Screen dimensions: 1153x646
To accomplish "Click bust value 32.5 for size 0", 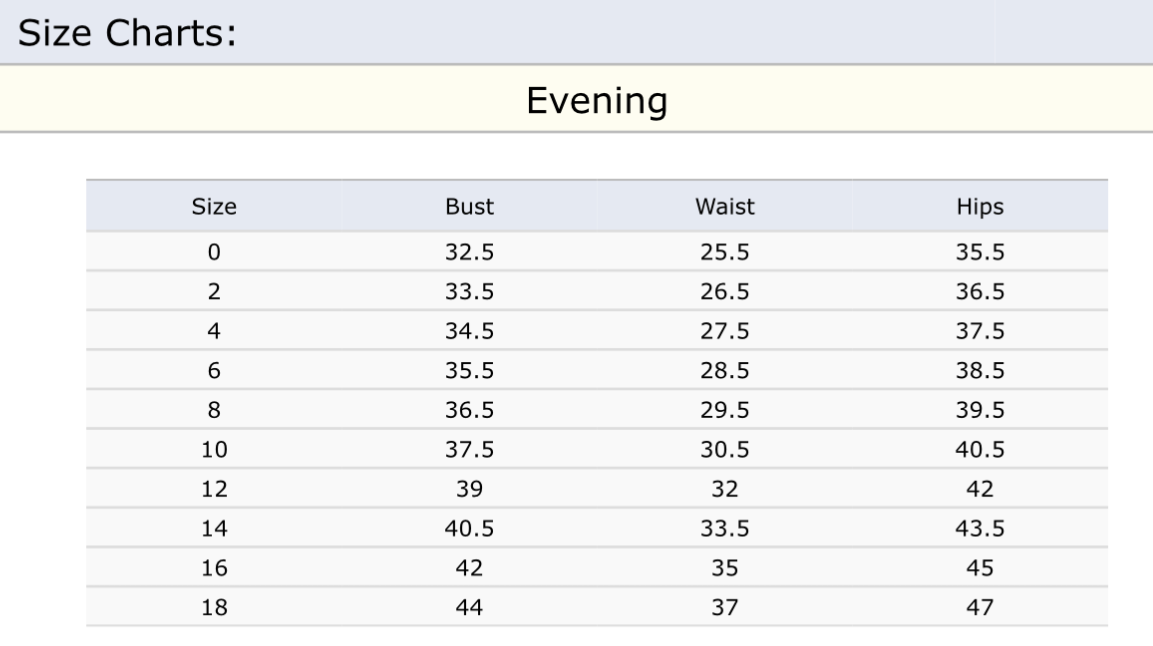I will tap(469, 252).
